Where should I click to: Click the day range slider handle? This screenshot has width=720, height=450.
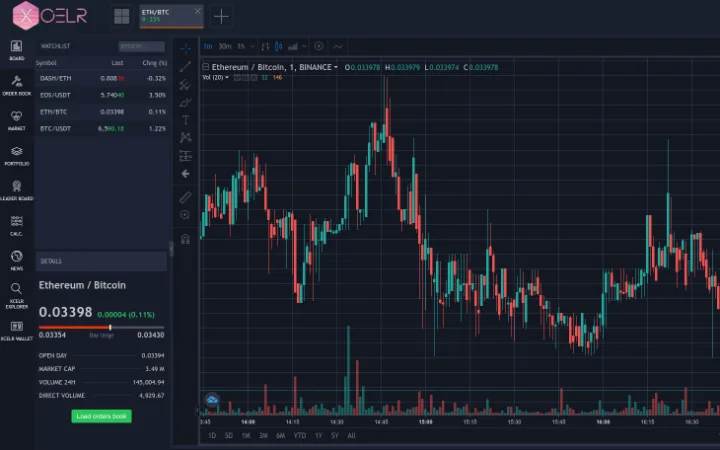[110, 327]
